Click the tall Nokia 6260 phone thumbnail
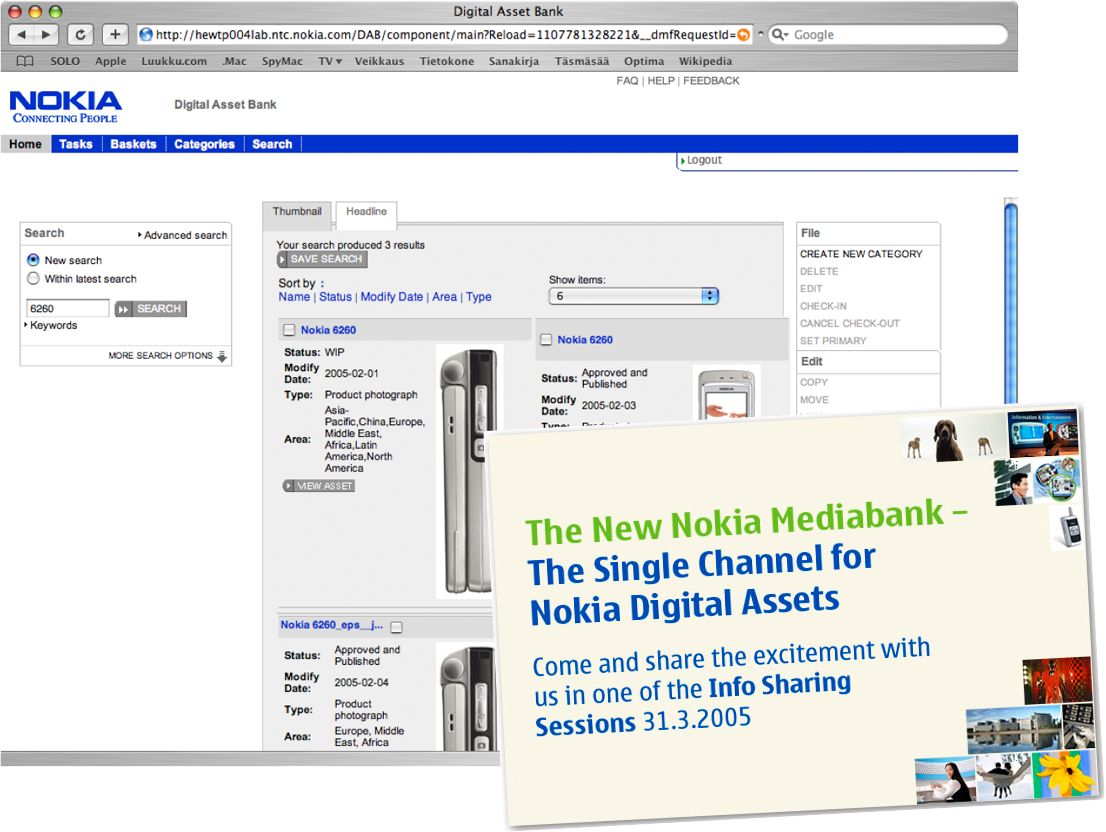1106x832 pixels. click(468, 471)
